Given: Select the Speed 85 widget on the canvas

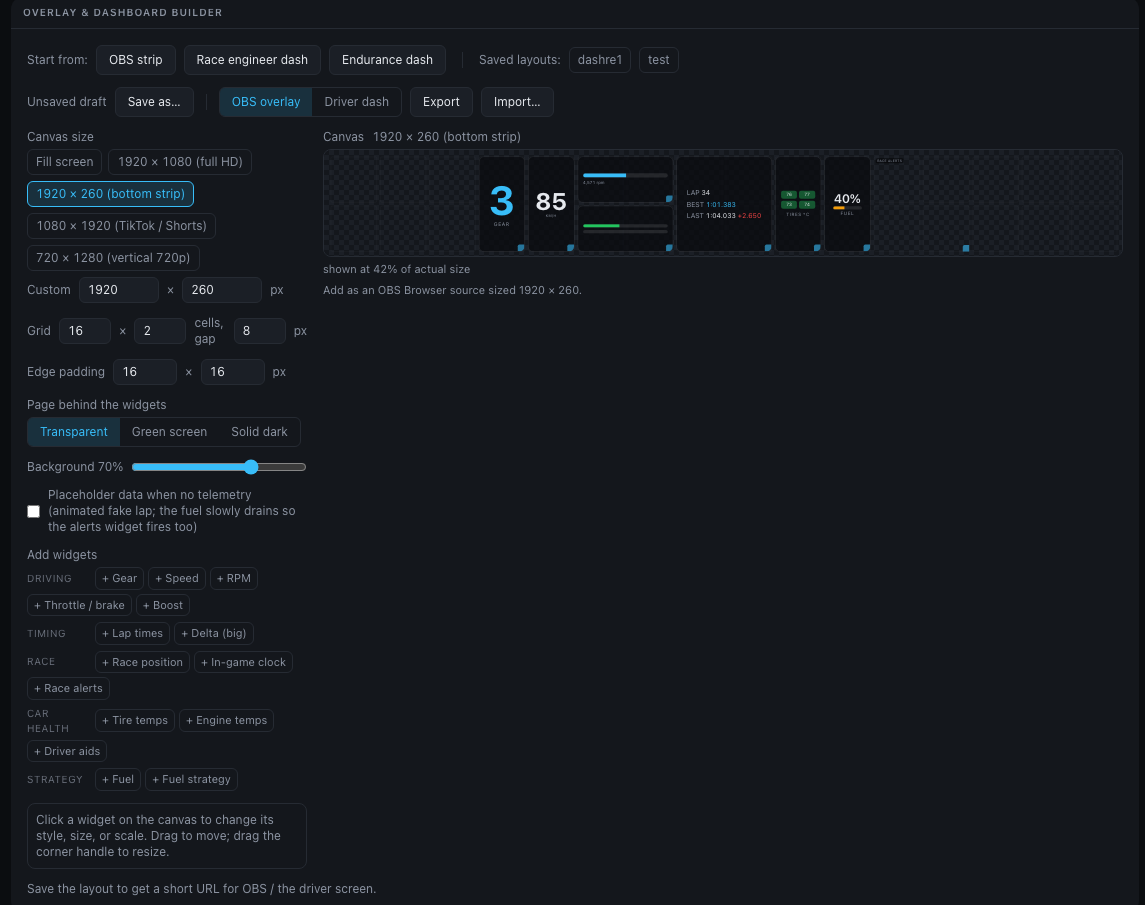Looking at the screenshot, I should coord(551,204).
